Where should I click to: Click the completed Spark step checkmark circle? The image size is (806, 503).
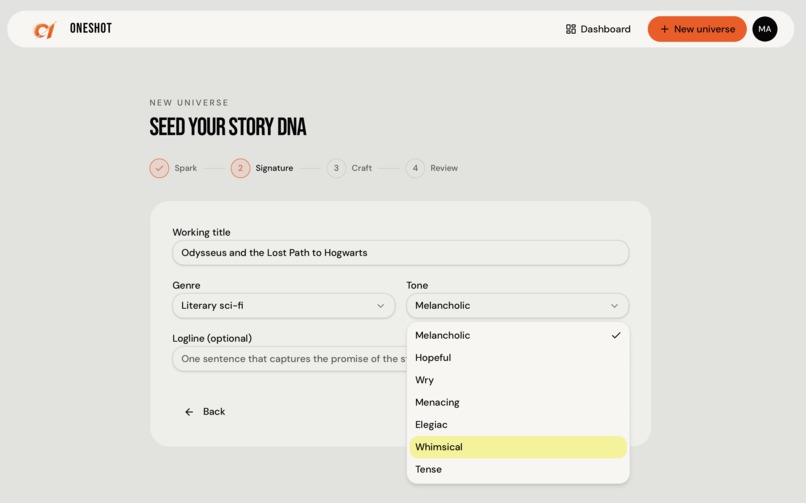(159, 168)
